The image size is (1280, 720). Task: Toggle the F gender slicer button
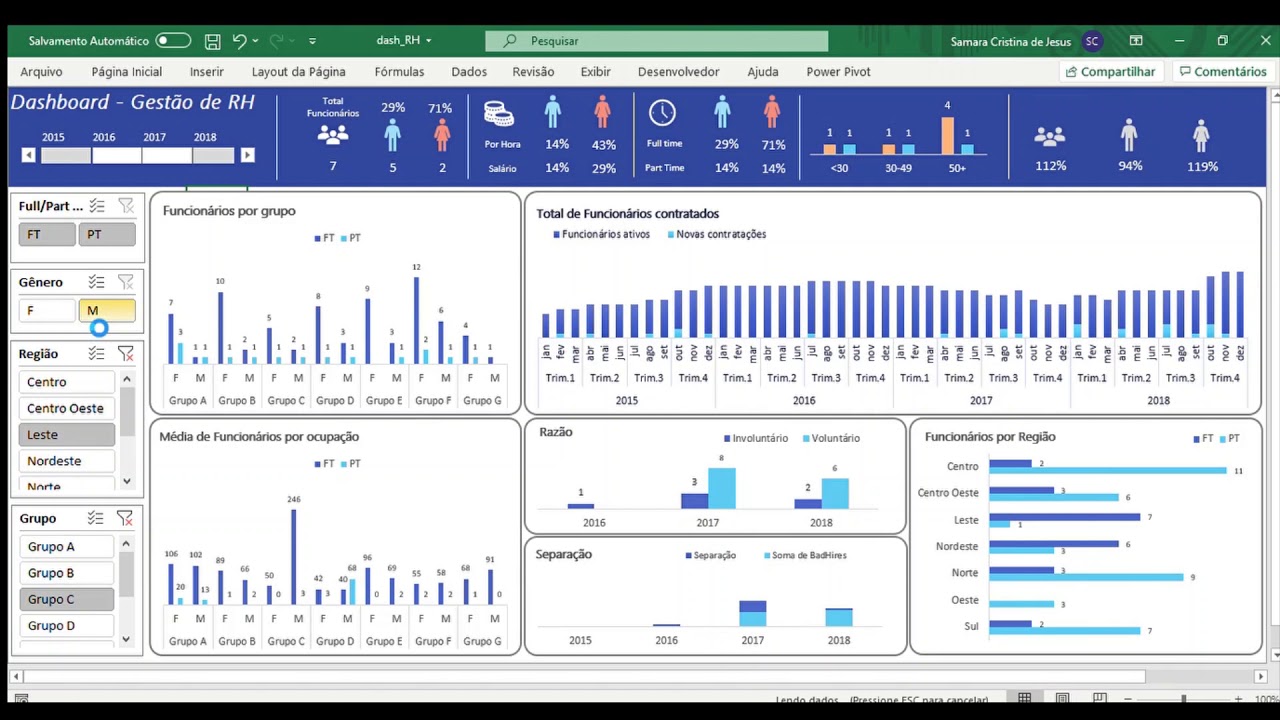coord(47,311)
